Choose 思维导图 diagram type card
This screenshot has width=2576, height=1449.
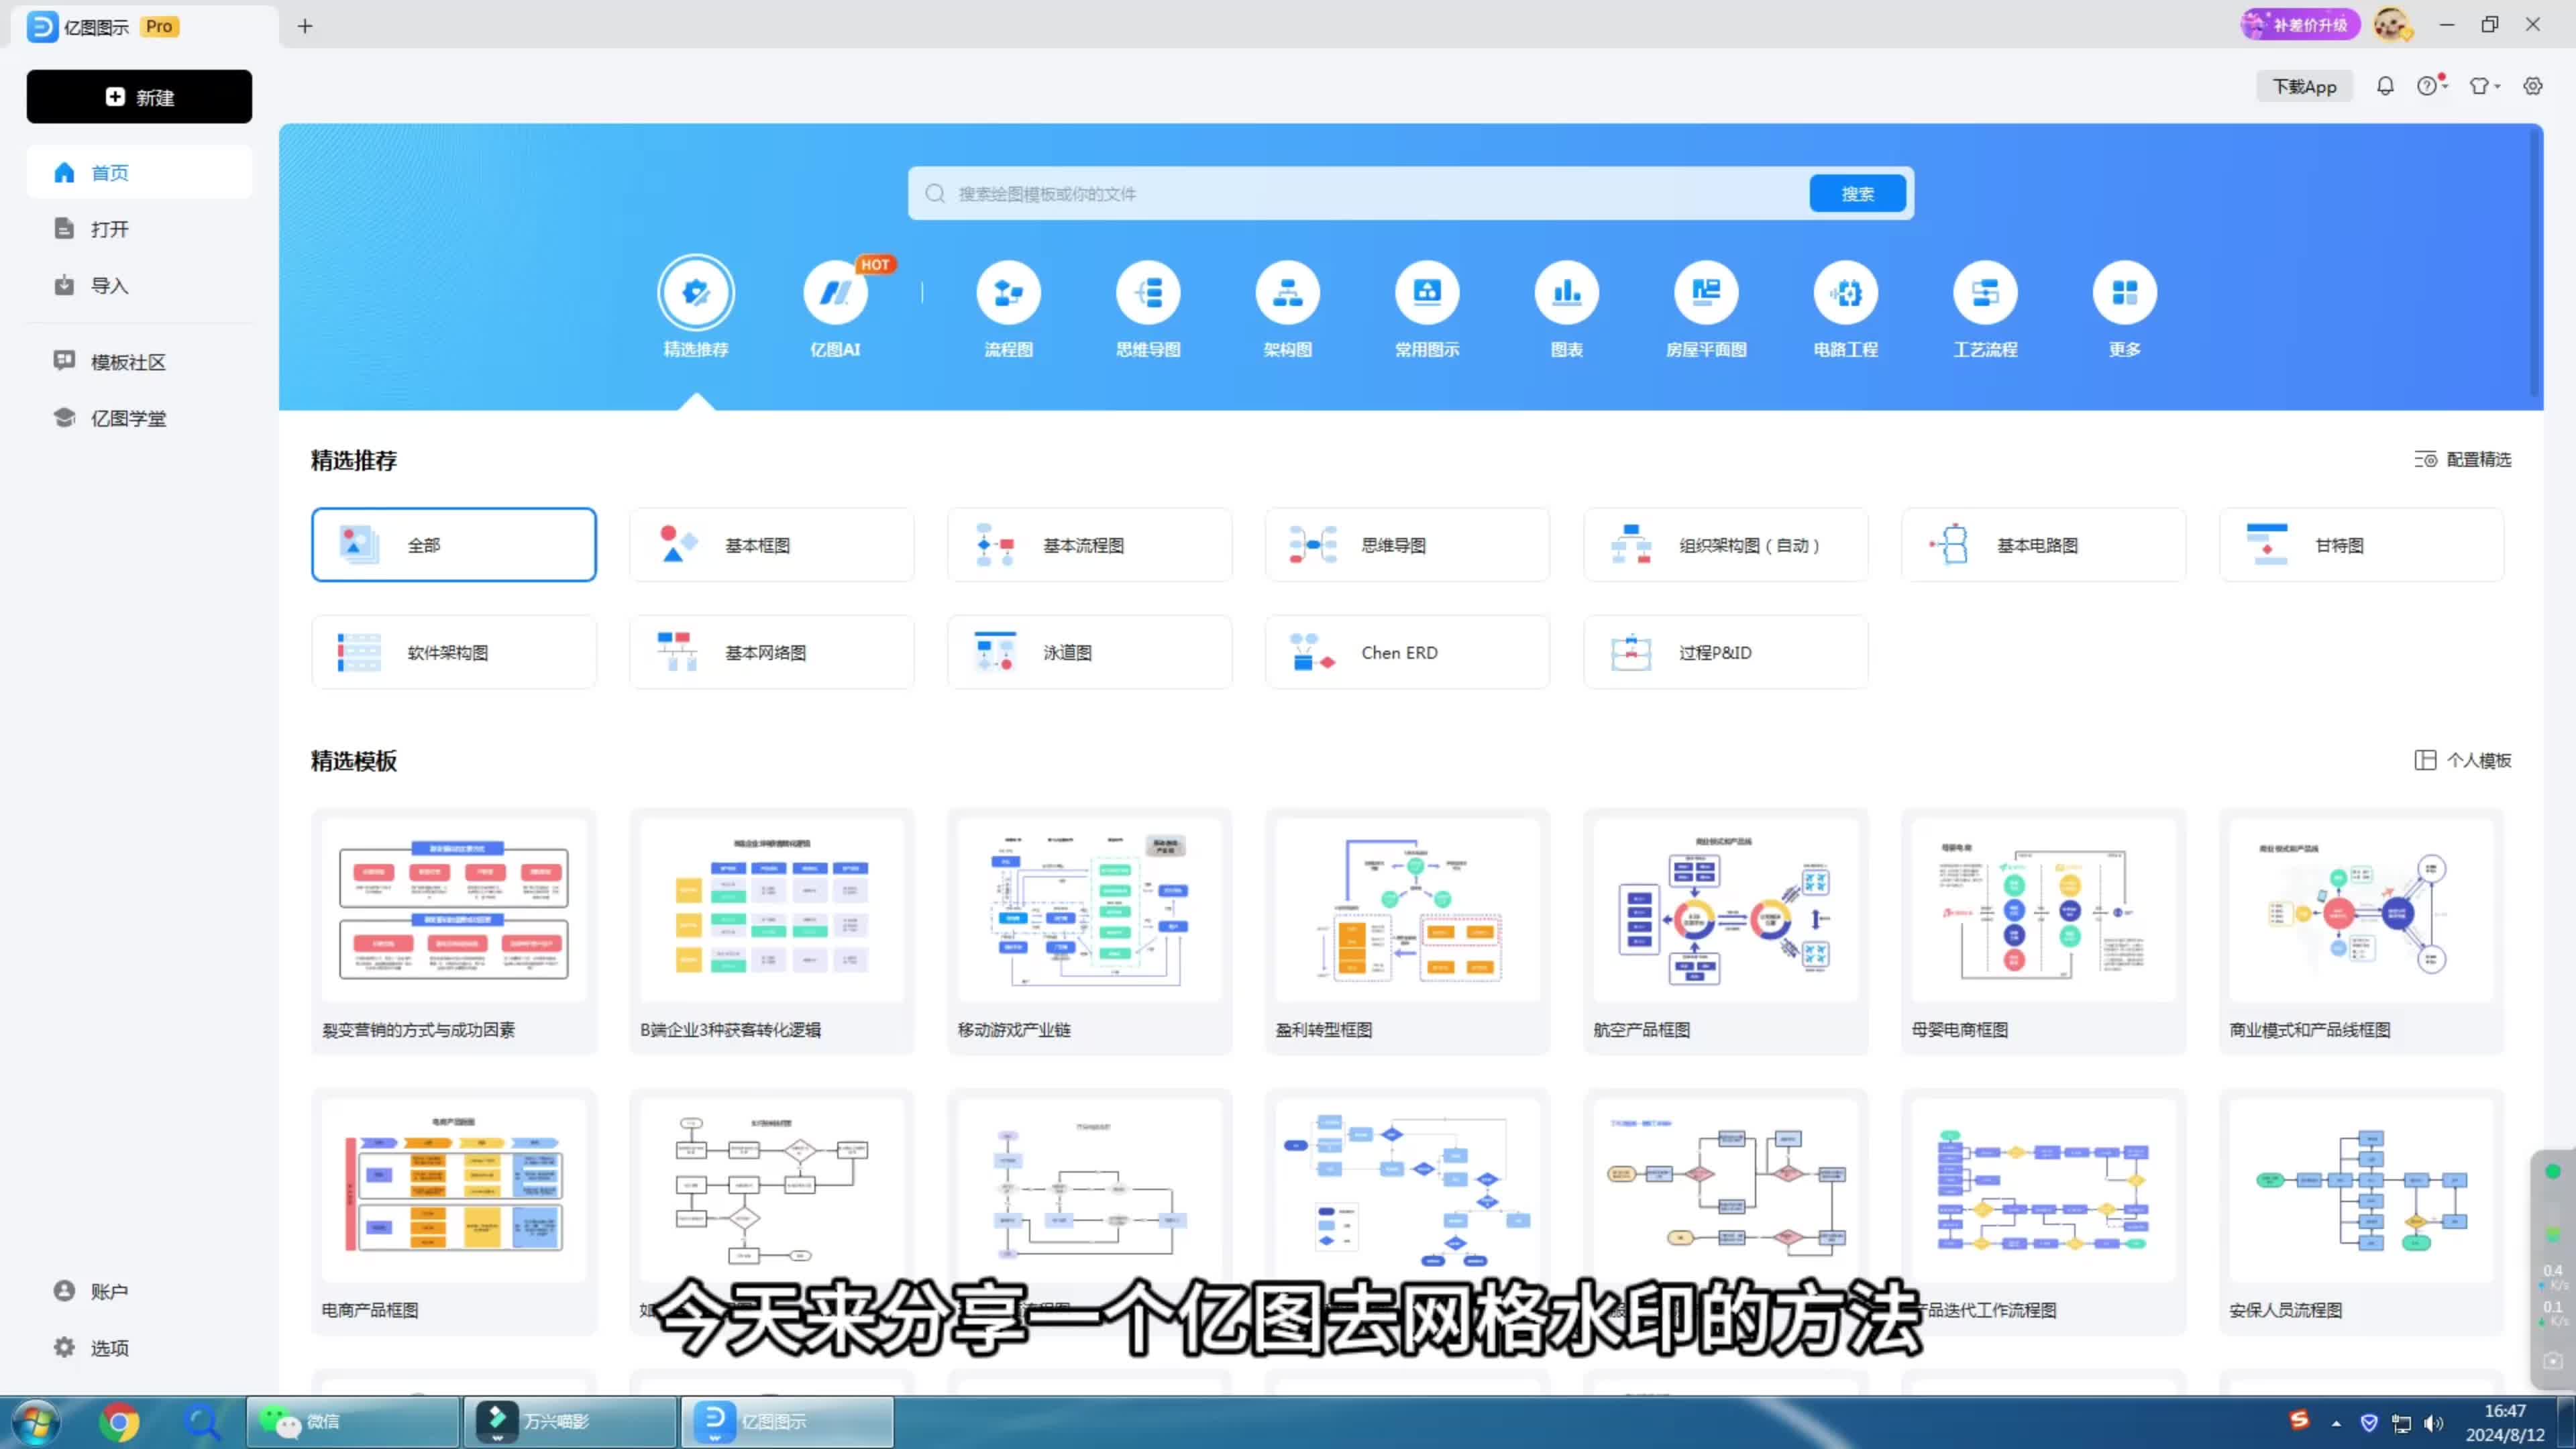[x=1408, y=545]
